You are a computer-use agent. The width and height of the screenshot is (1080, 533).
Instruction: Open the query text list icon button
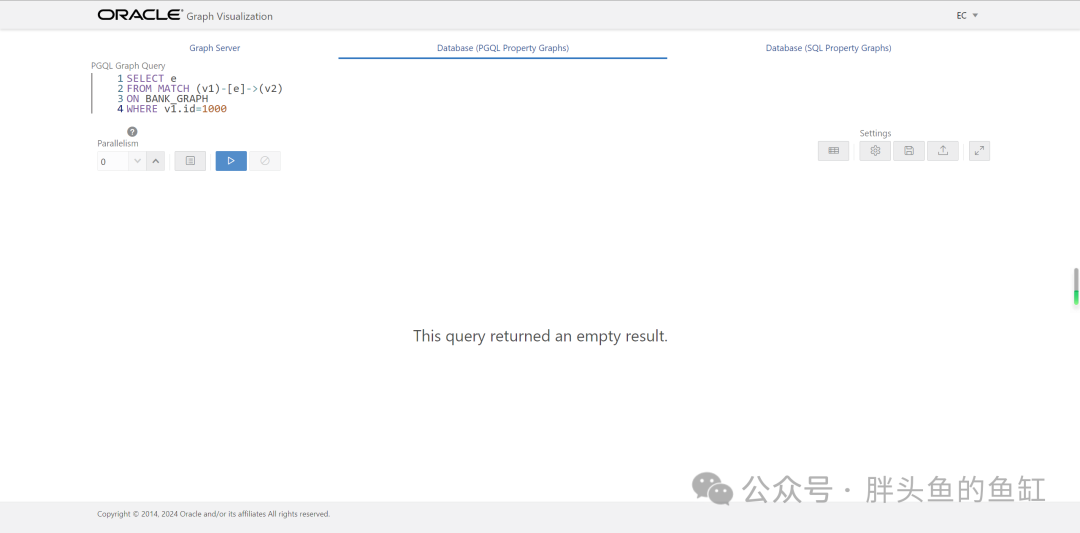[x=190, y=161]
